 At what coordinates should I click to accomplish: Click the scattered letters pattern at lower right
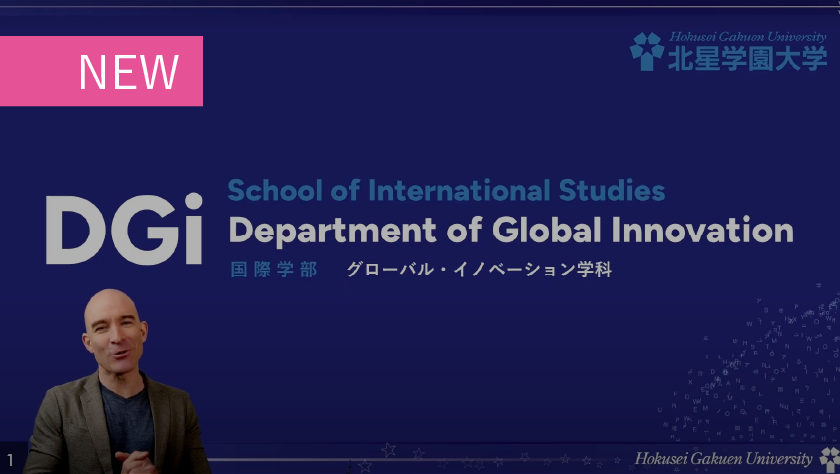(x=760, y=380)
